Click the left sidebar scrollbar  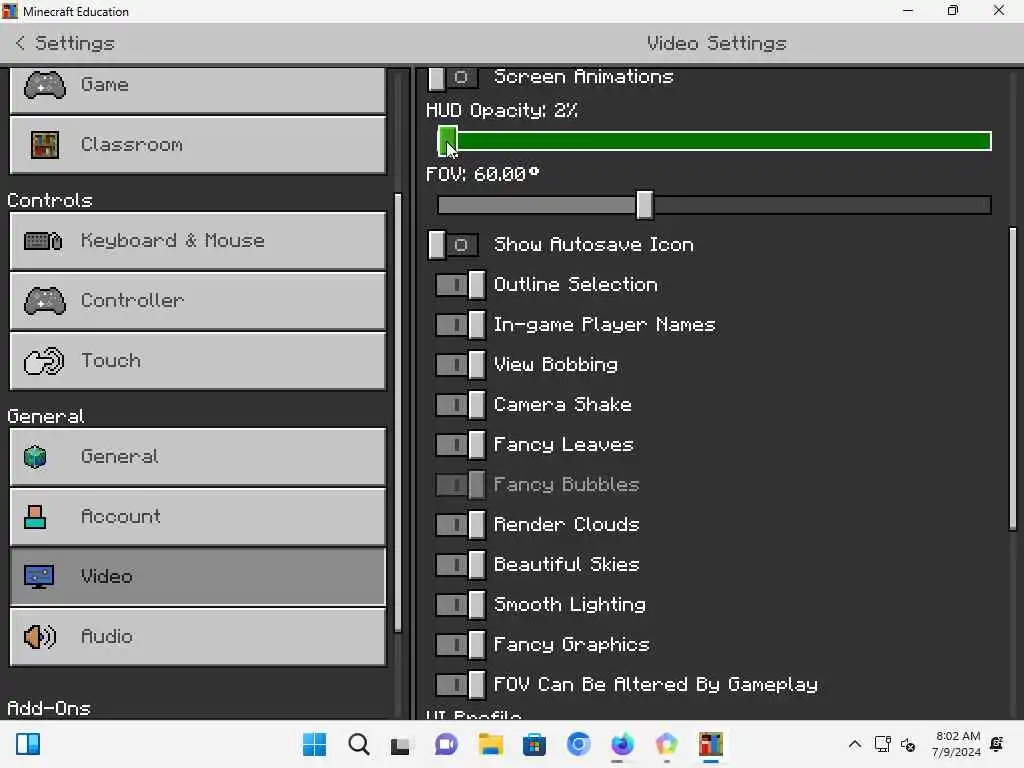pyautogui.click(x=398, y=413)
